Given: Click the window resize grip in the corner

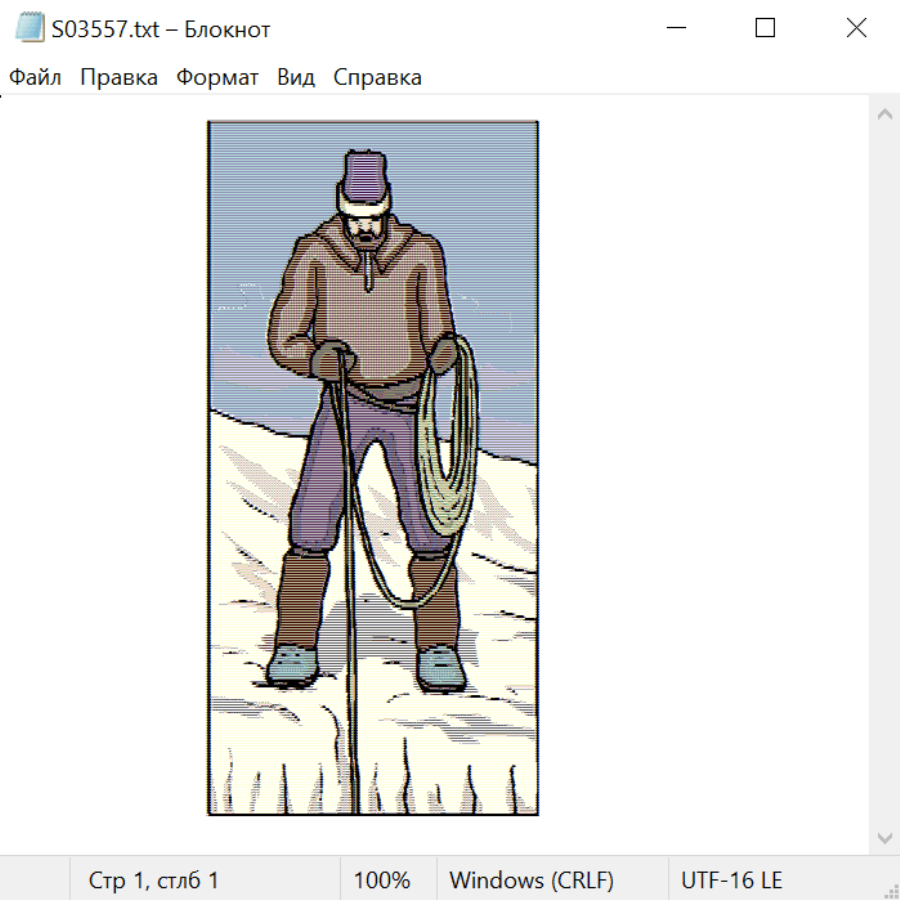Looking at the screenshot, I should tap(890, 890).
